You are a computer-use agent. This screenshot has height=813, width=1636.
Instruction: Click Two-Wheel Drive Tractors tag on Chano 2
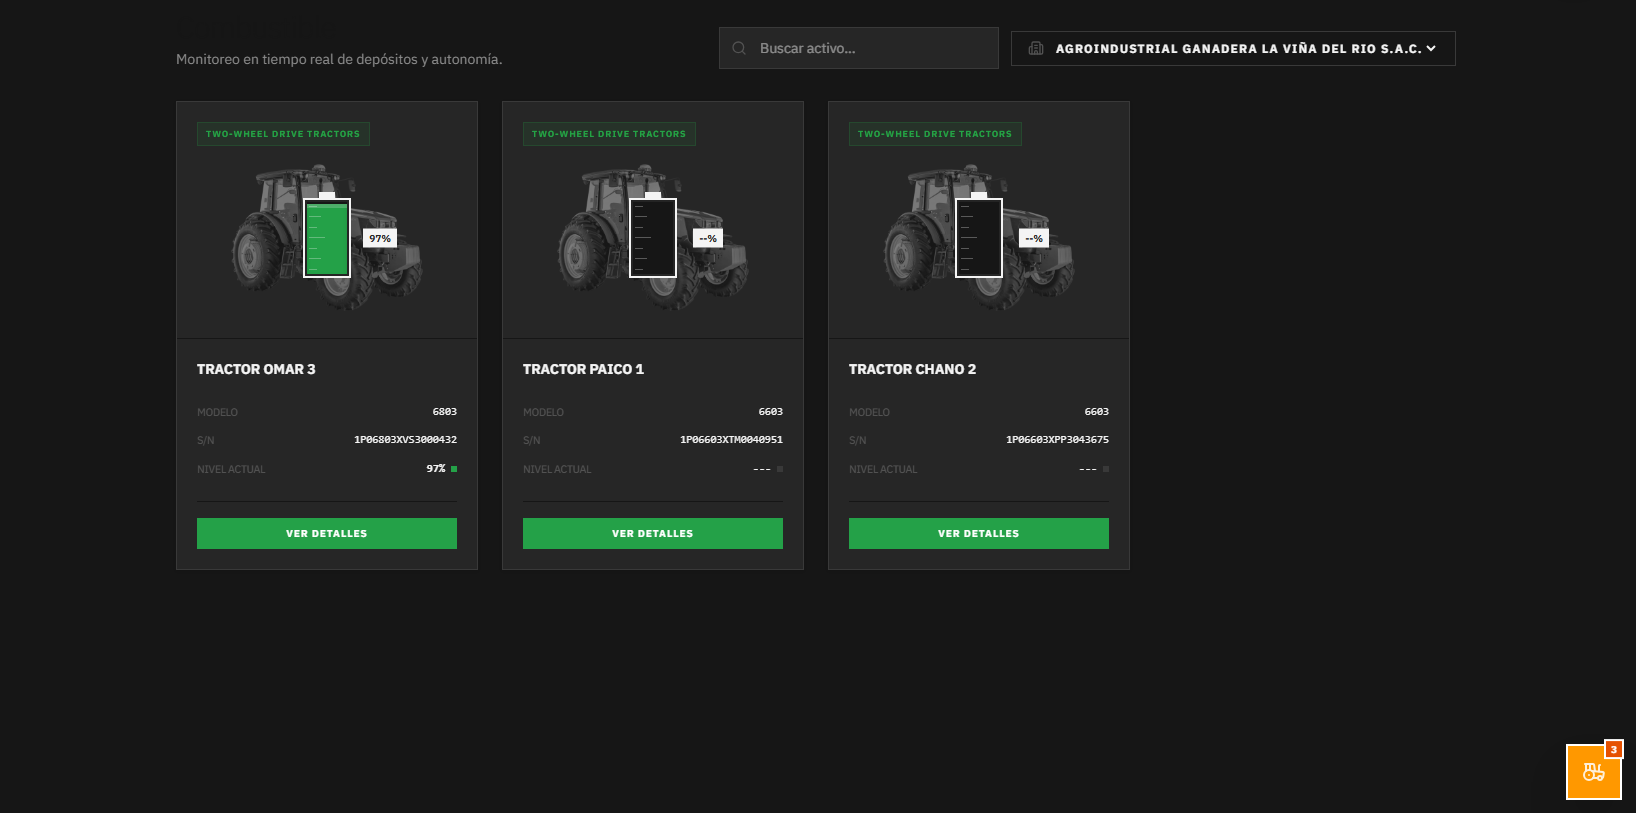[935, 134]
